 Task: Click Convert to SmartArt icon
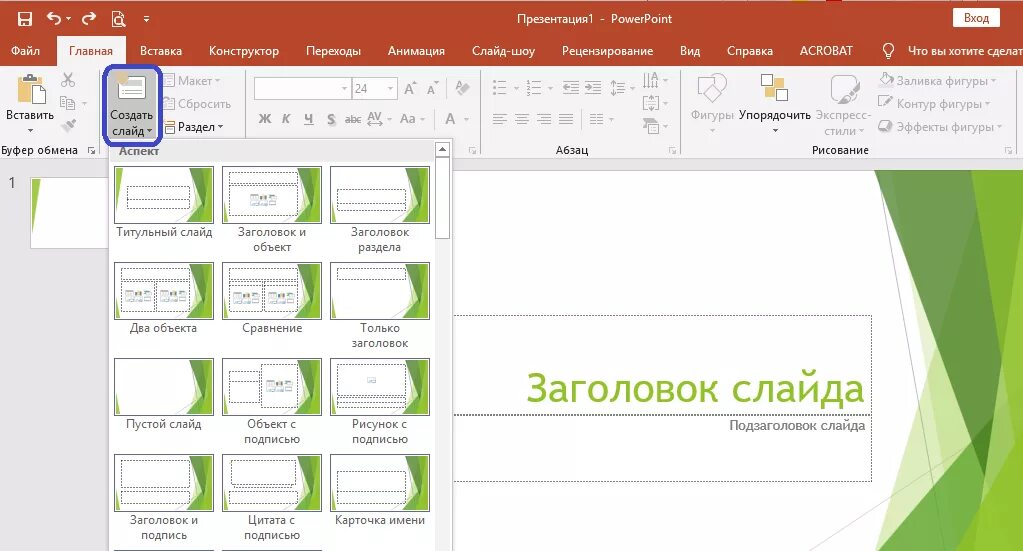click(x=650, y=126)
